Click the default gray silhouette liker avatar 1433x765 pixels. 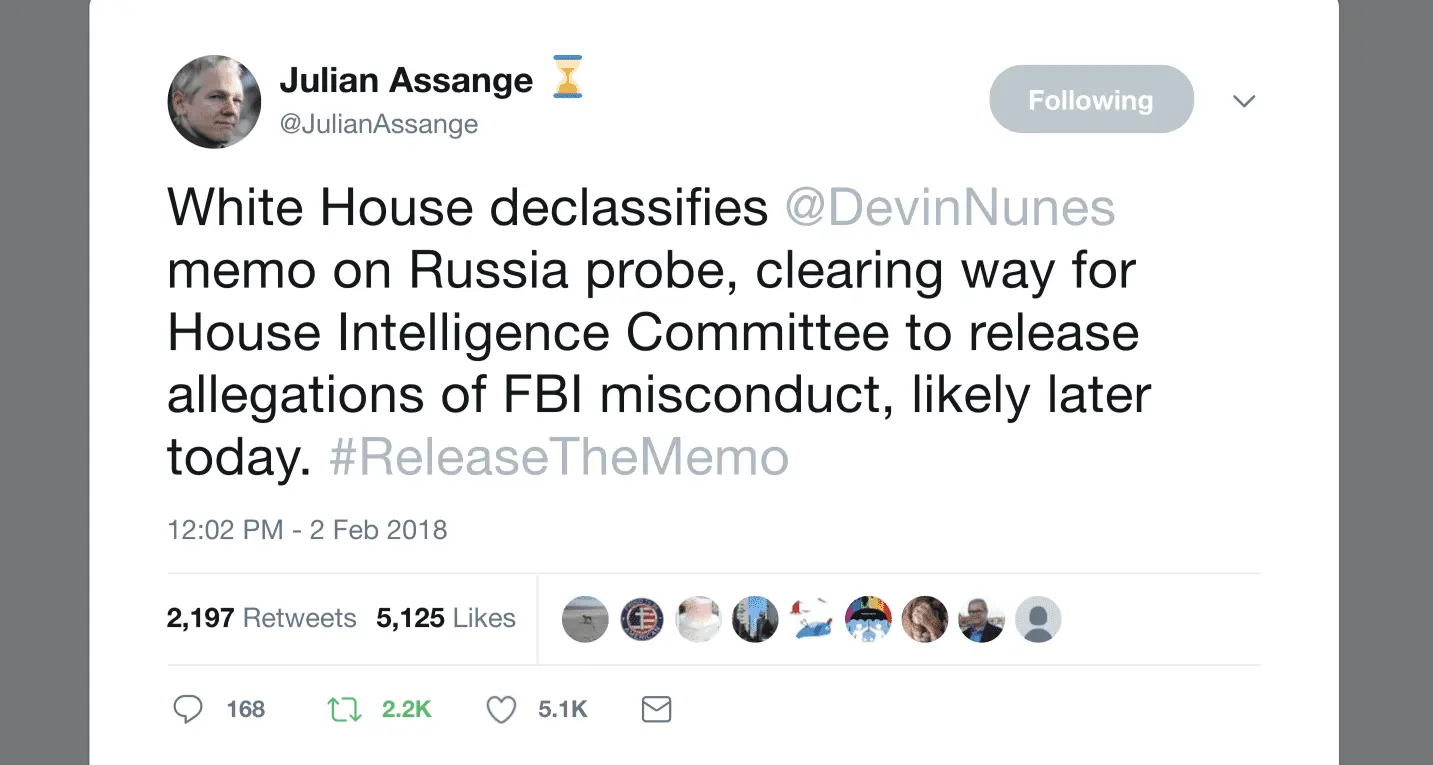pos(1038,620)
